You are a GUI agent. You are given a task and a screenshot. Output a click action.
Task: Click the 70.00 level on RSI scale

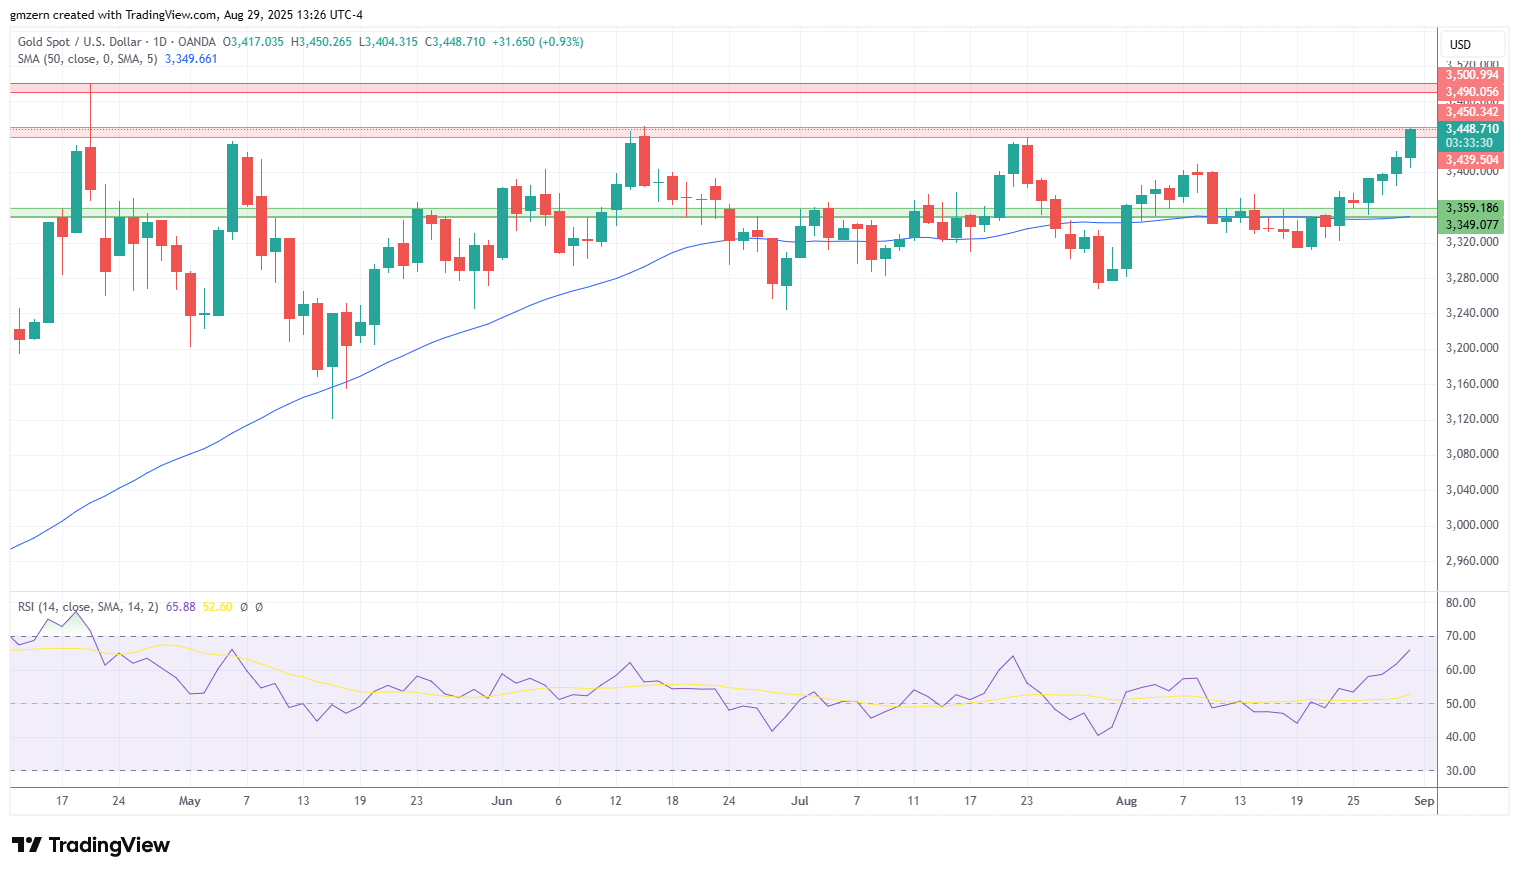(1461, 636)
